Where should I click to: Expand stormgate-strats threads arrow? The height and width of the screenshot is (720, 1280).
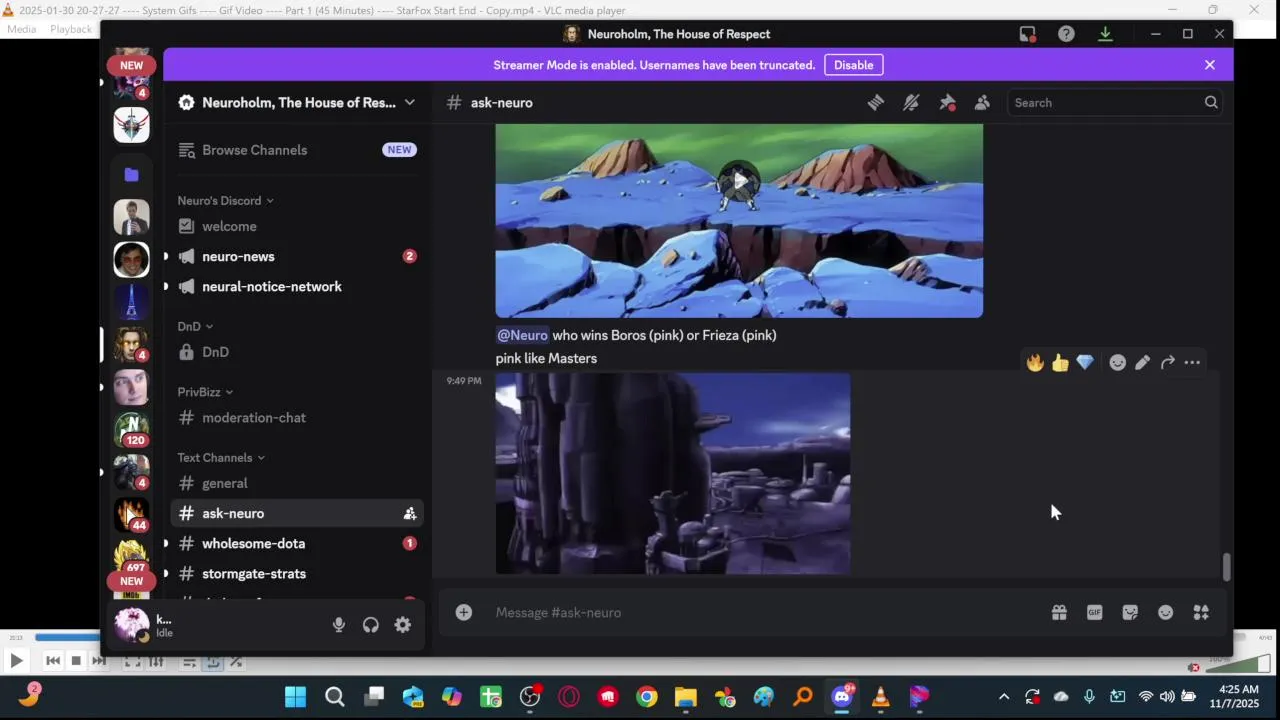point(166,574)
